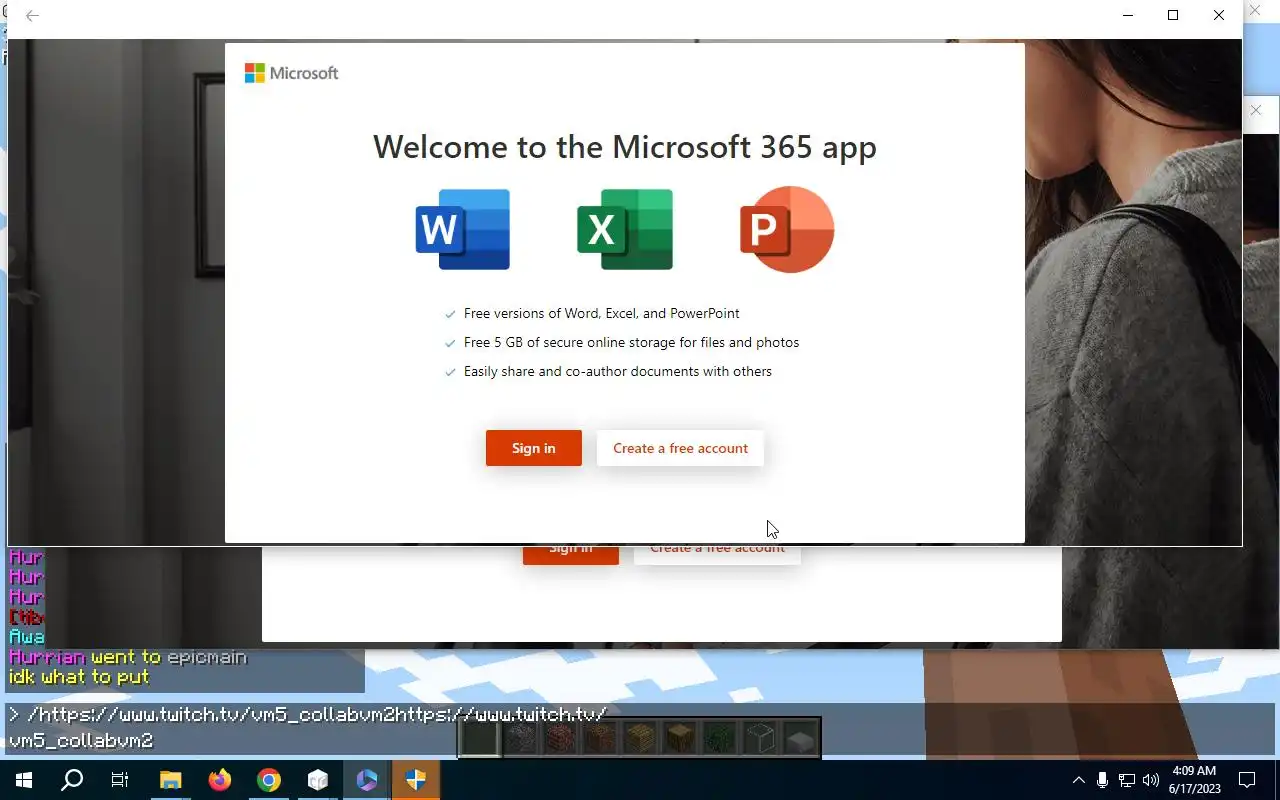This screenshot has height=800, width=1280.
Task: Click the Microsoft logo in the dialog
Action: pos(292,73)
